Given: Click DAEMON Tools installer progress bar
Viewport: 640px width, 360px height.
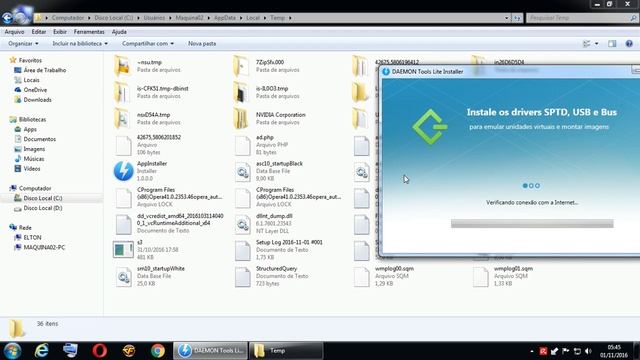Looking at the screenshot, I should coord(532,223).
